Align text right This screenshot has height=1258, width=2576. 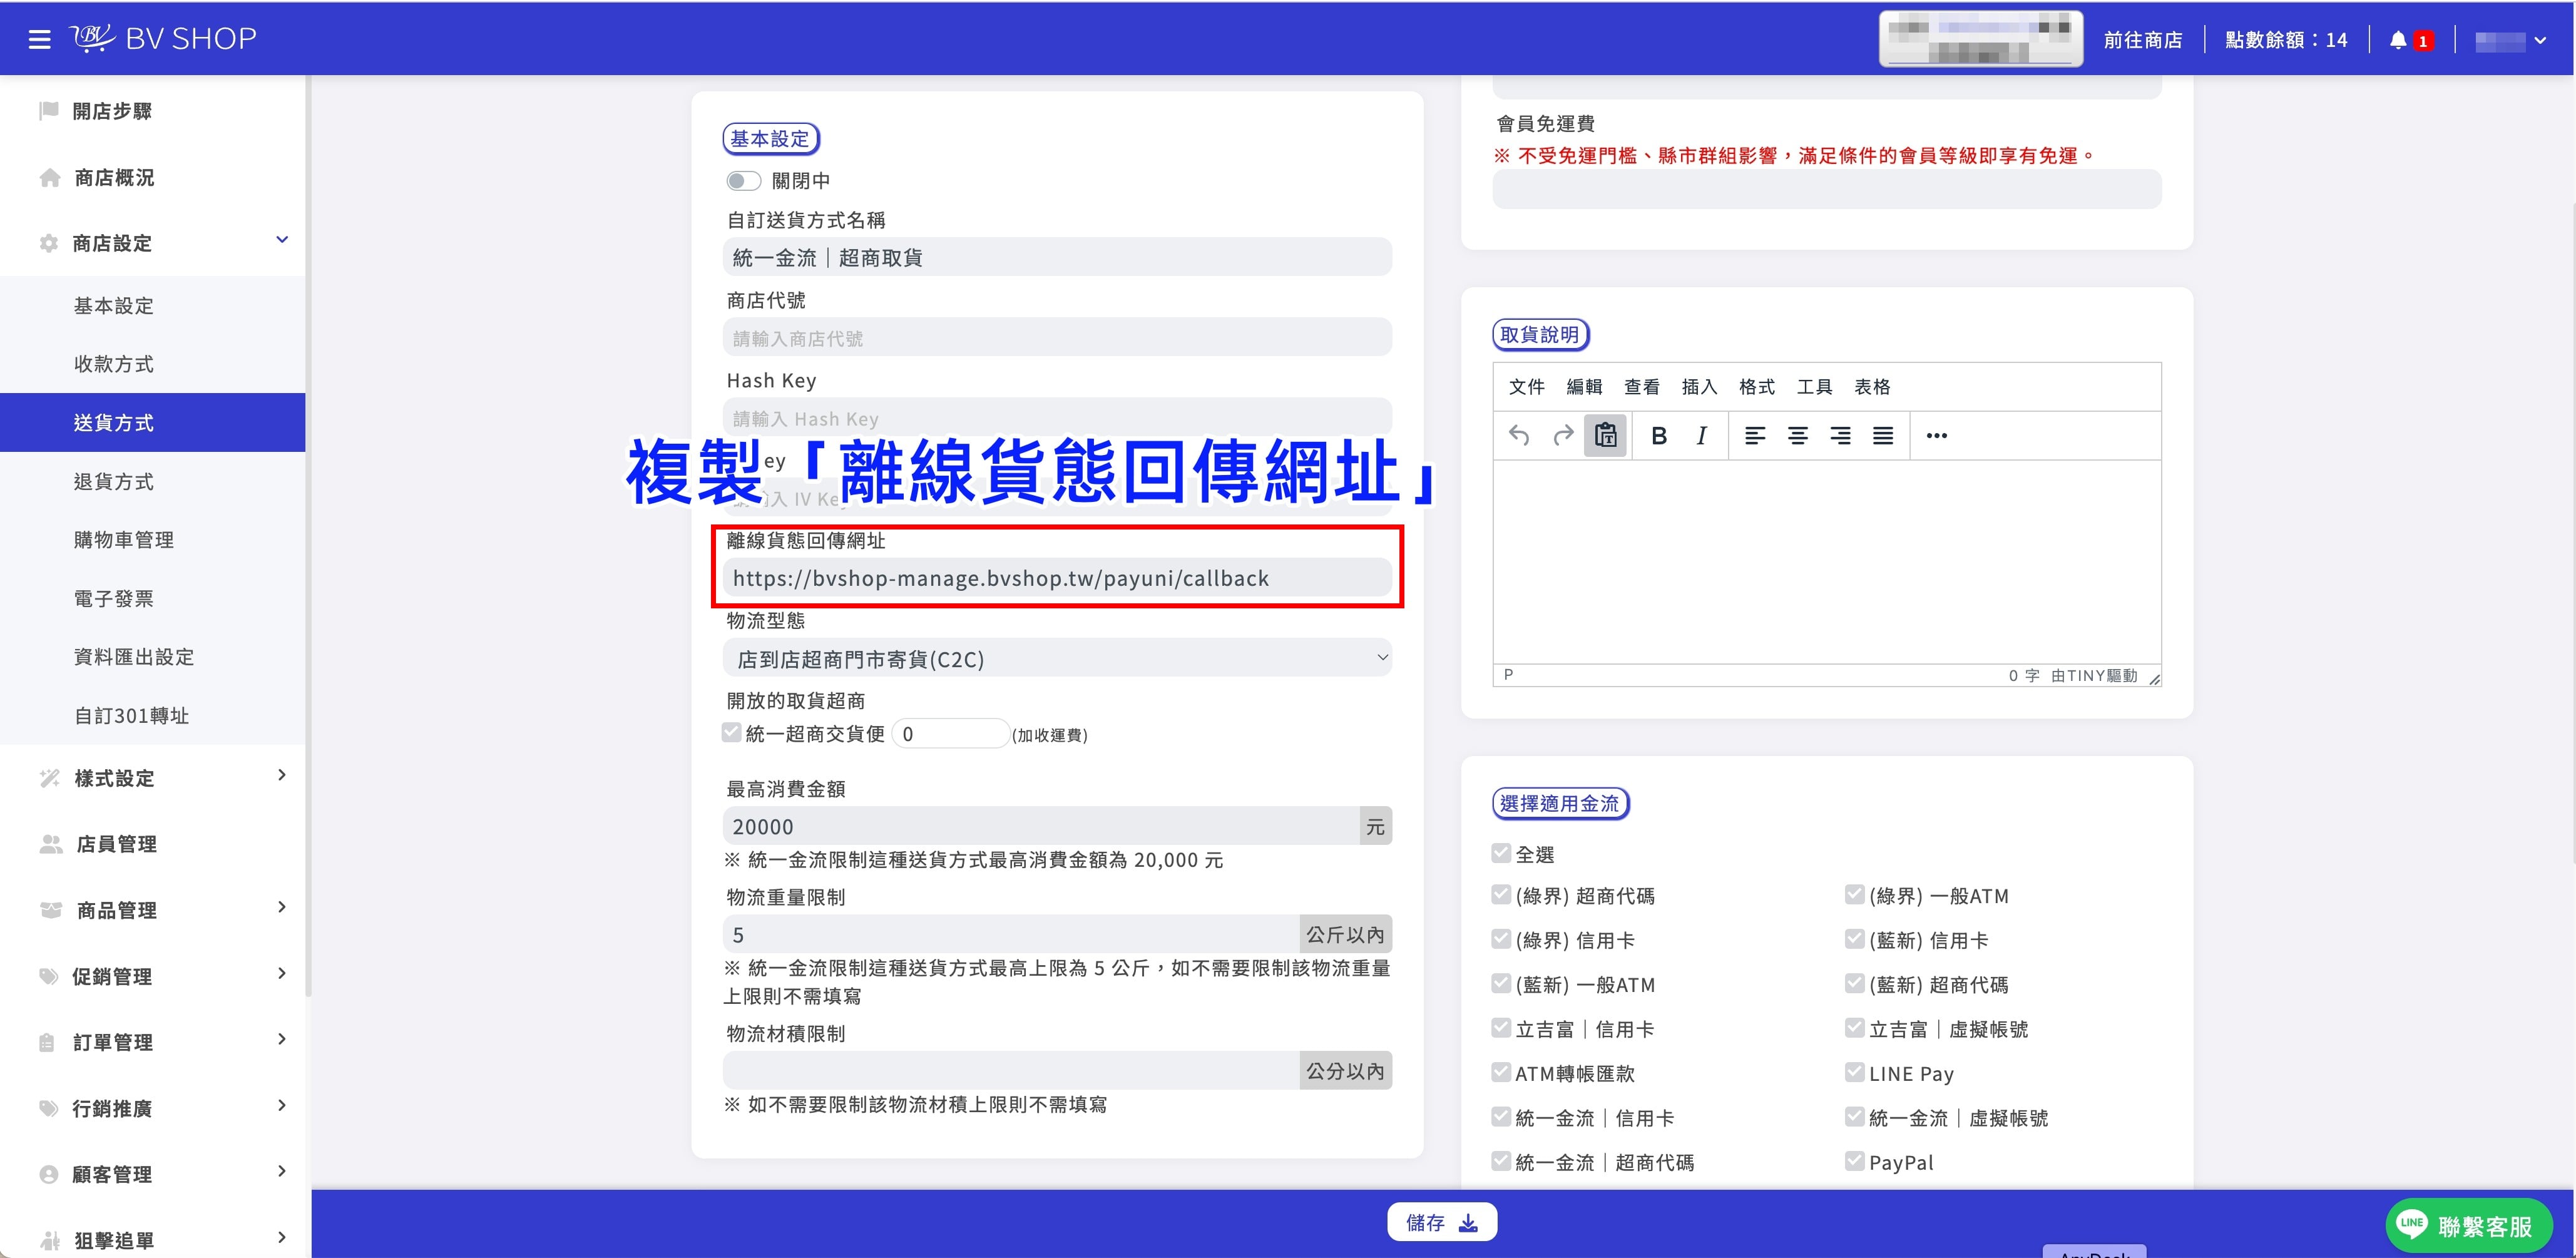[x=1840, y=435]
